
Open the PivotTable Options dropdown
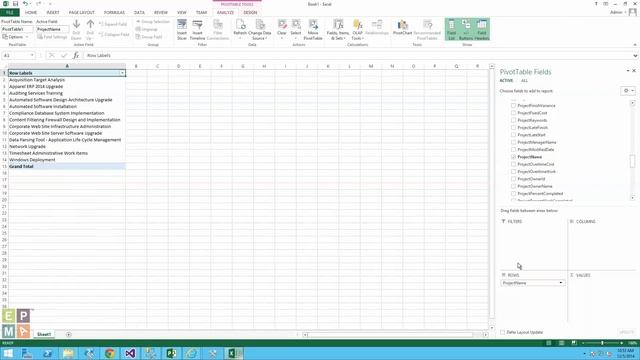16,37
